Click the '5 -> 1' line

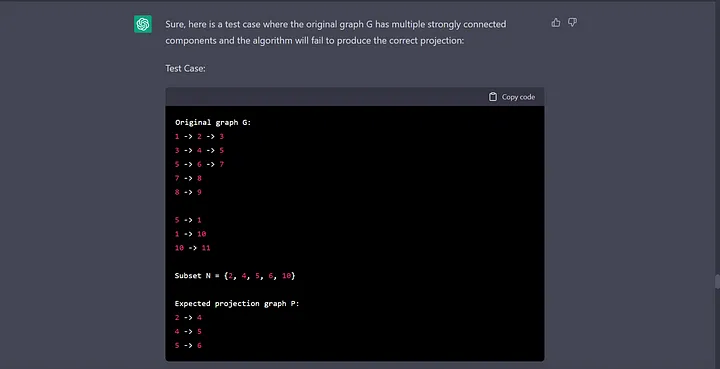coord(188,220)
